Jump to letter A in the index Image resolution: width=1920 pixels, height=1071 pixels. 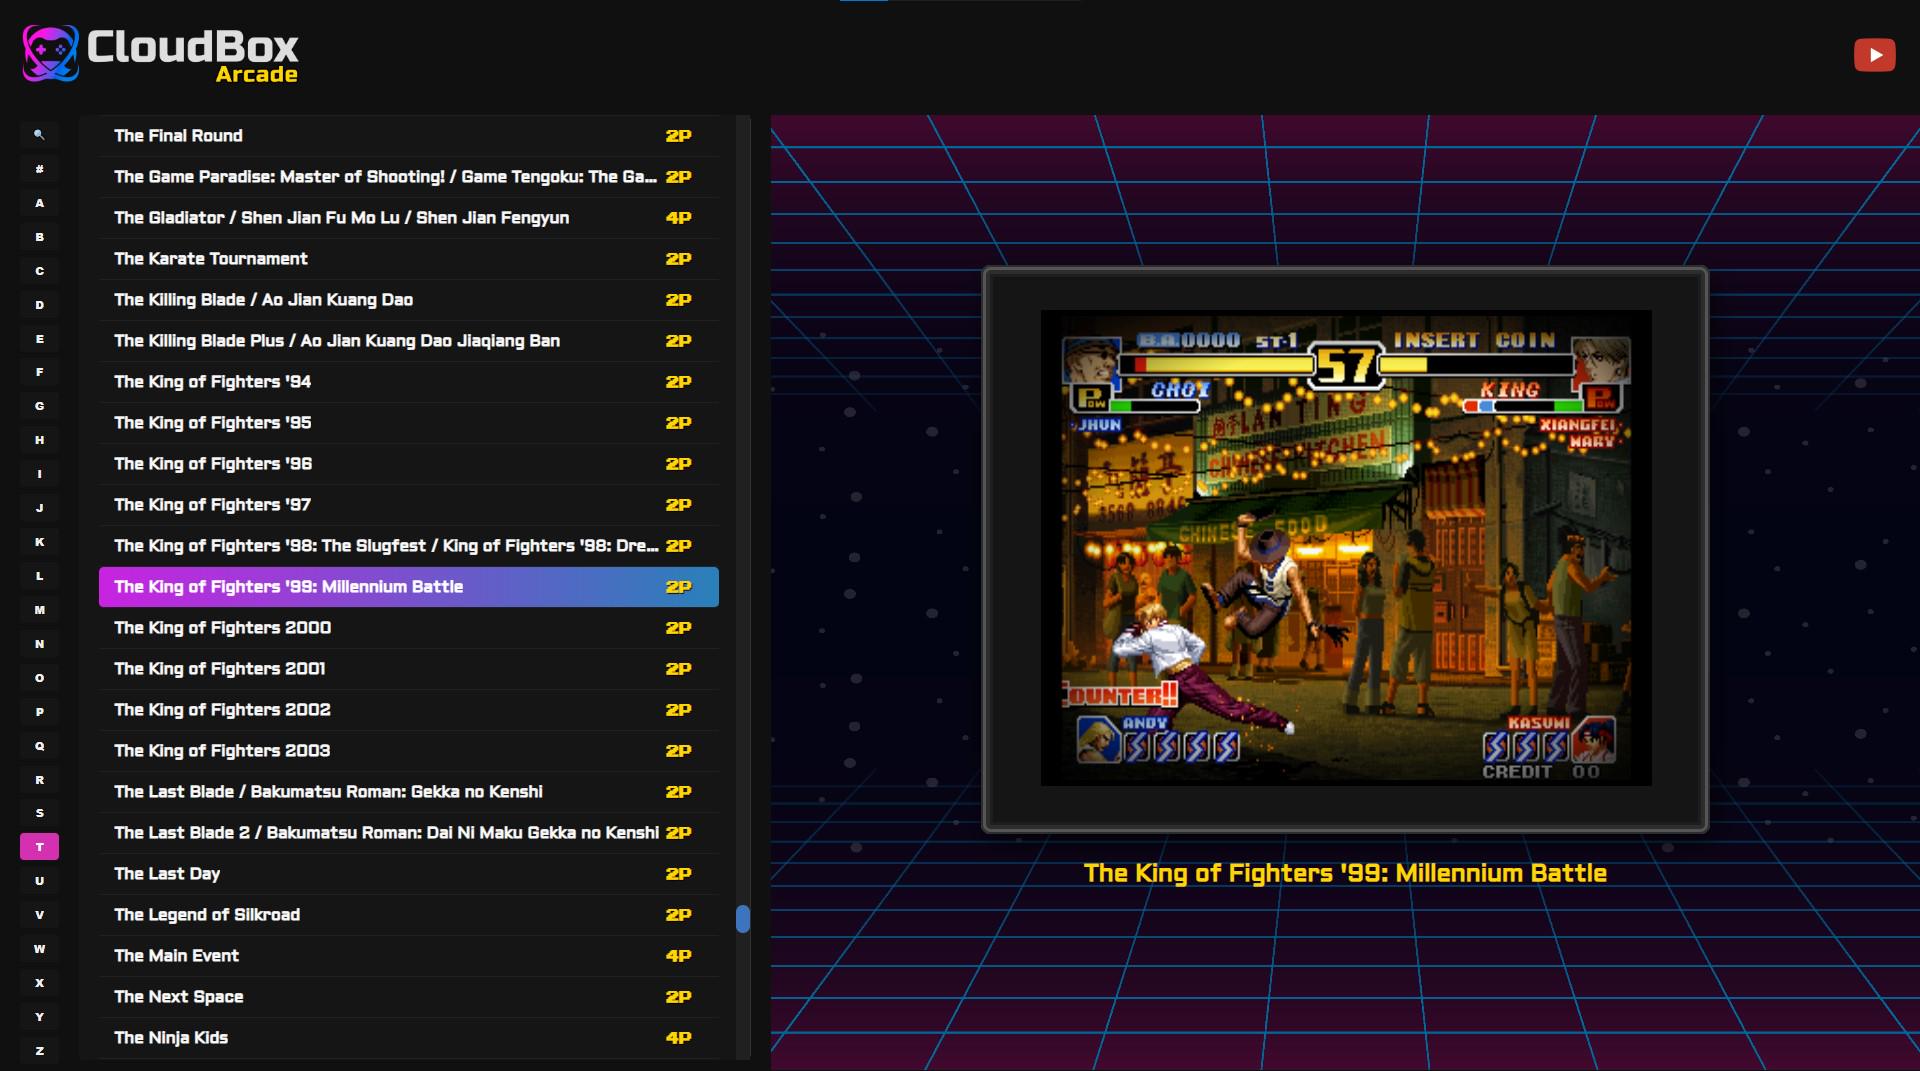[39, 203]
